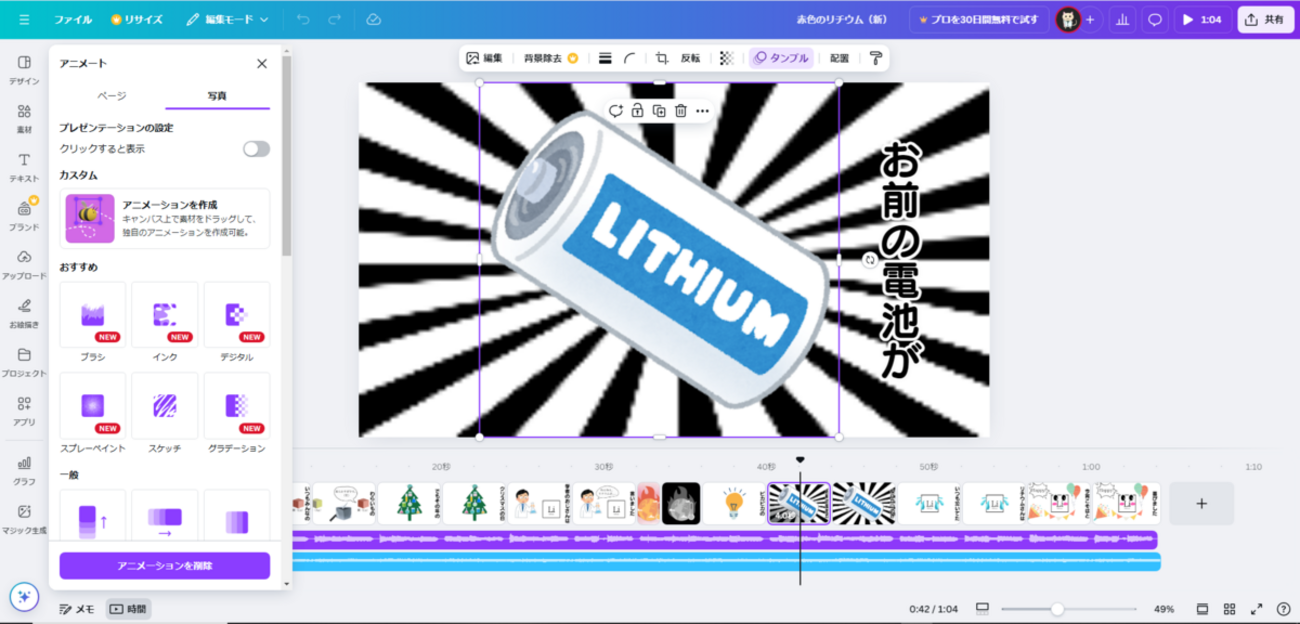Click the メモ notes button
Image resolution: width=1300 pixels, height=624 pixels.
point(77,609)
